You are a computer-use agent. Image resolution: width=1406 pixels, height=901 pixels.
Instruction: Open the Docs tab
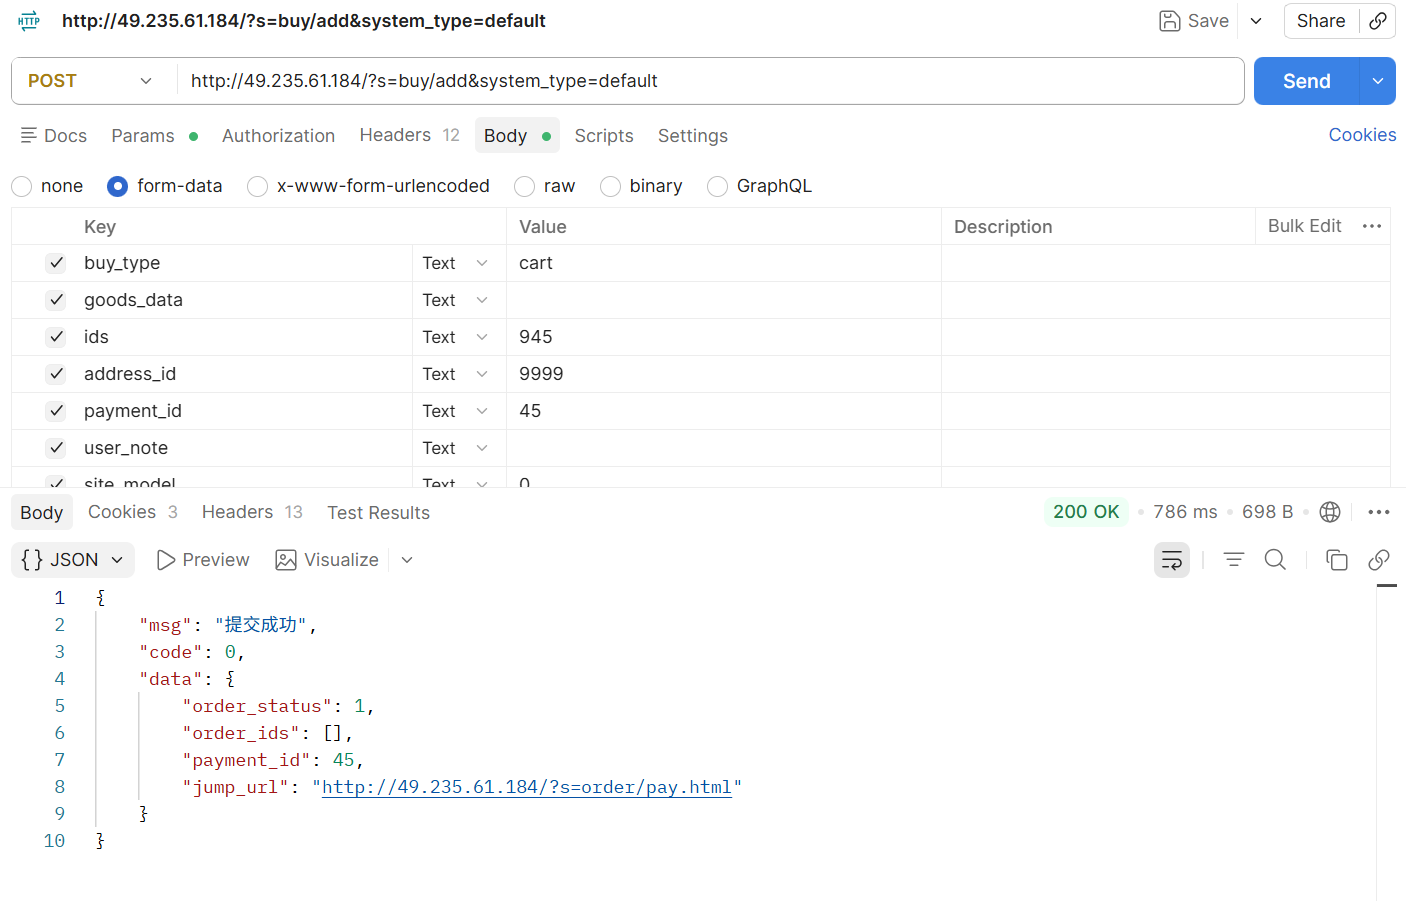click(54, 136)
